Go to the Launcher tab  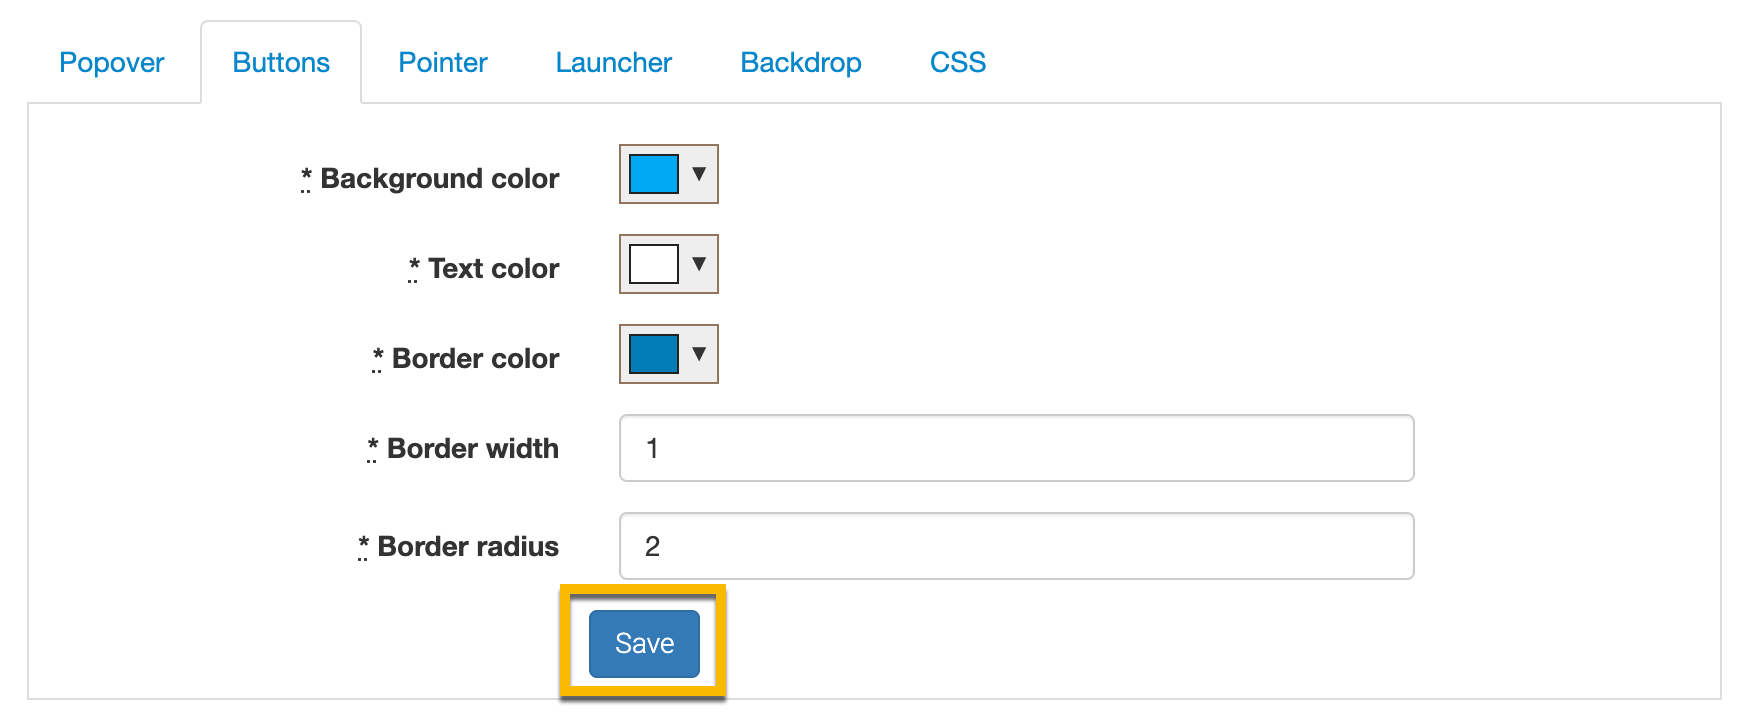(x=613, y=63)
